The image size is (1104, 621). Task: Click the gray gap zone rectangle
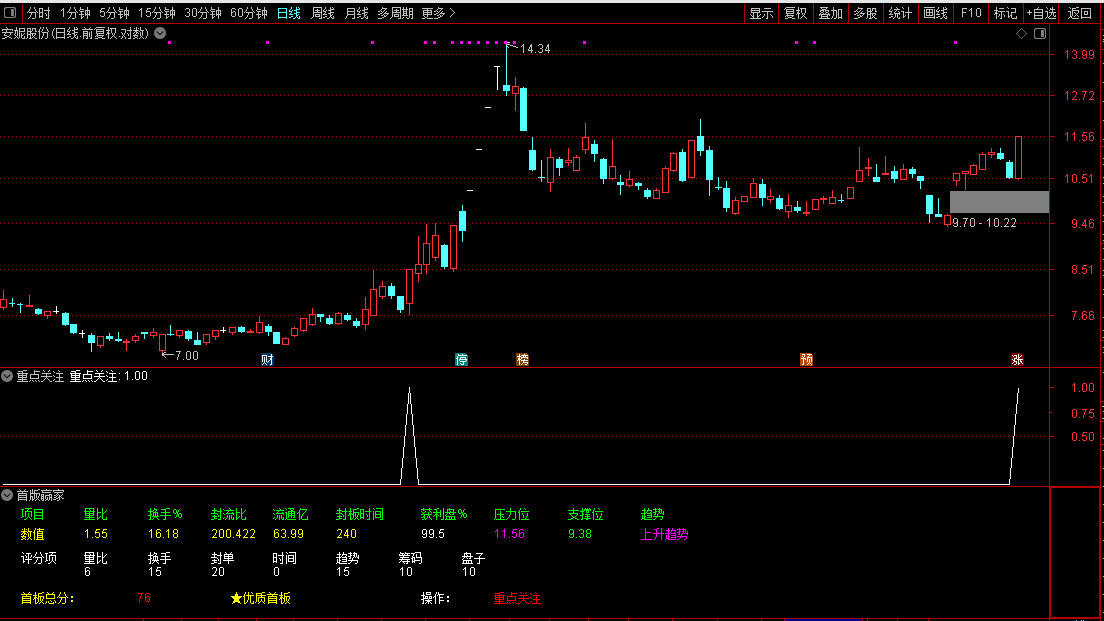[x=999, y=202]
